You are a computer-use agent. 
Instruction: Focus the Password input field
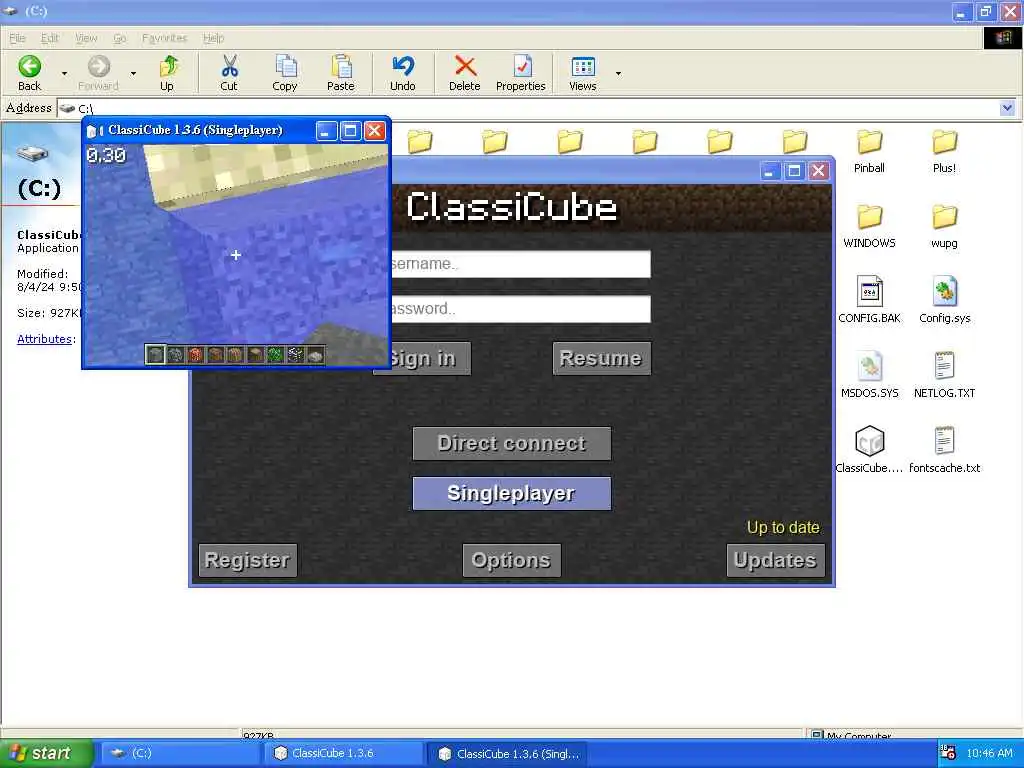520,309
